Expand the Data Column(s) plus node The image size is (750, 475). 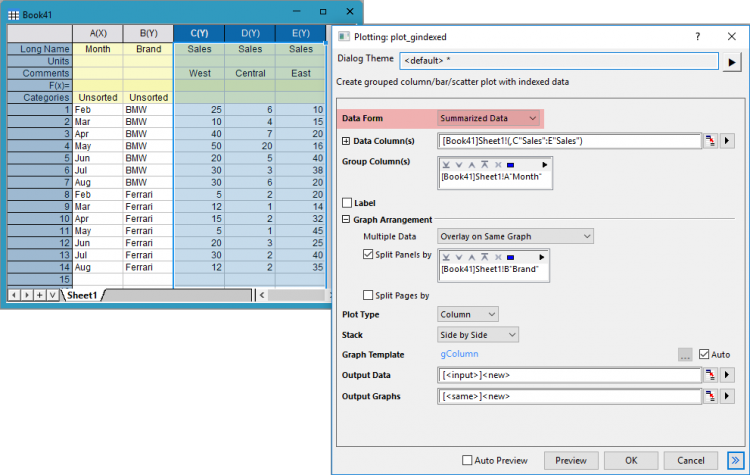coord(346,141)
